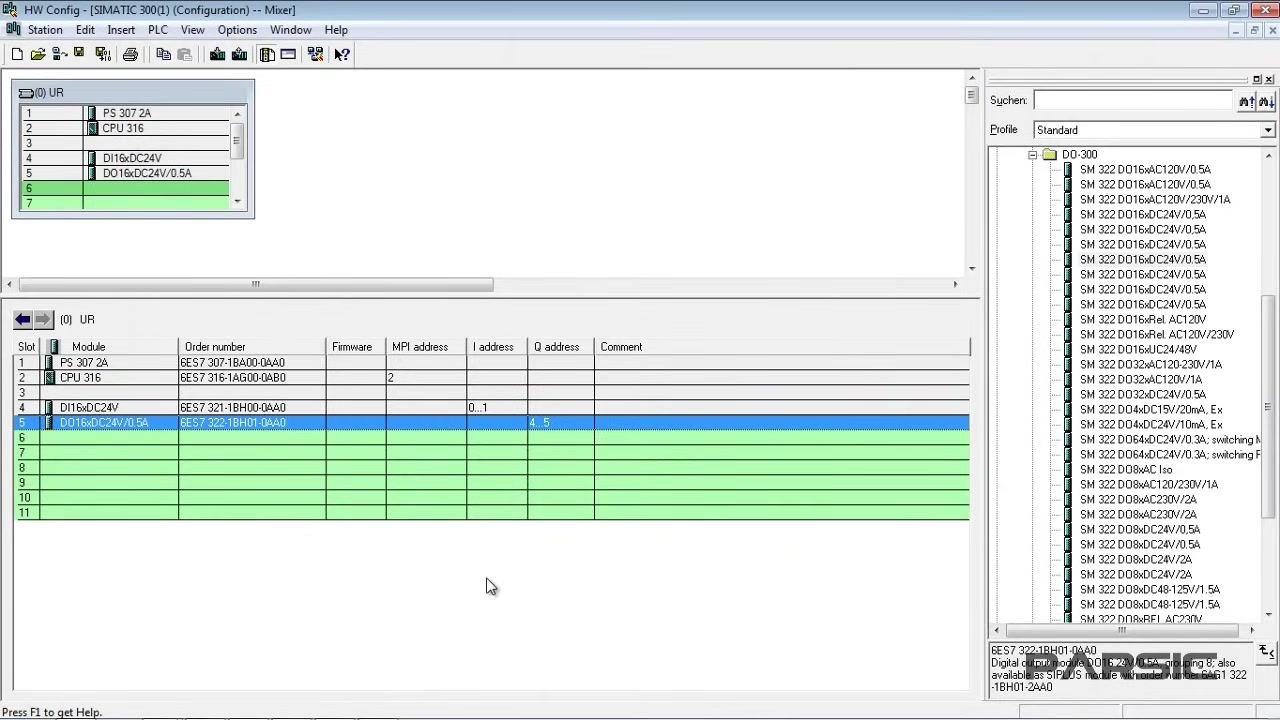This screenshot has width=1280, height=720.
Task: Select CPU 316 row in the detail table
Action: click(x=492, y=378)
